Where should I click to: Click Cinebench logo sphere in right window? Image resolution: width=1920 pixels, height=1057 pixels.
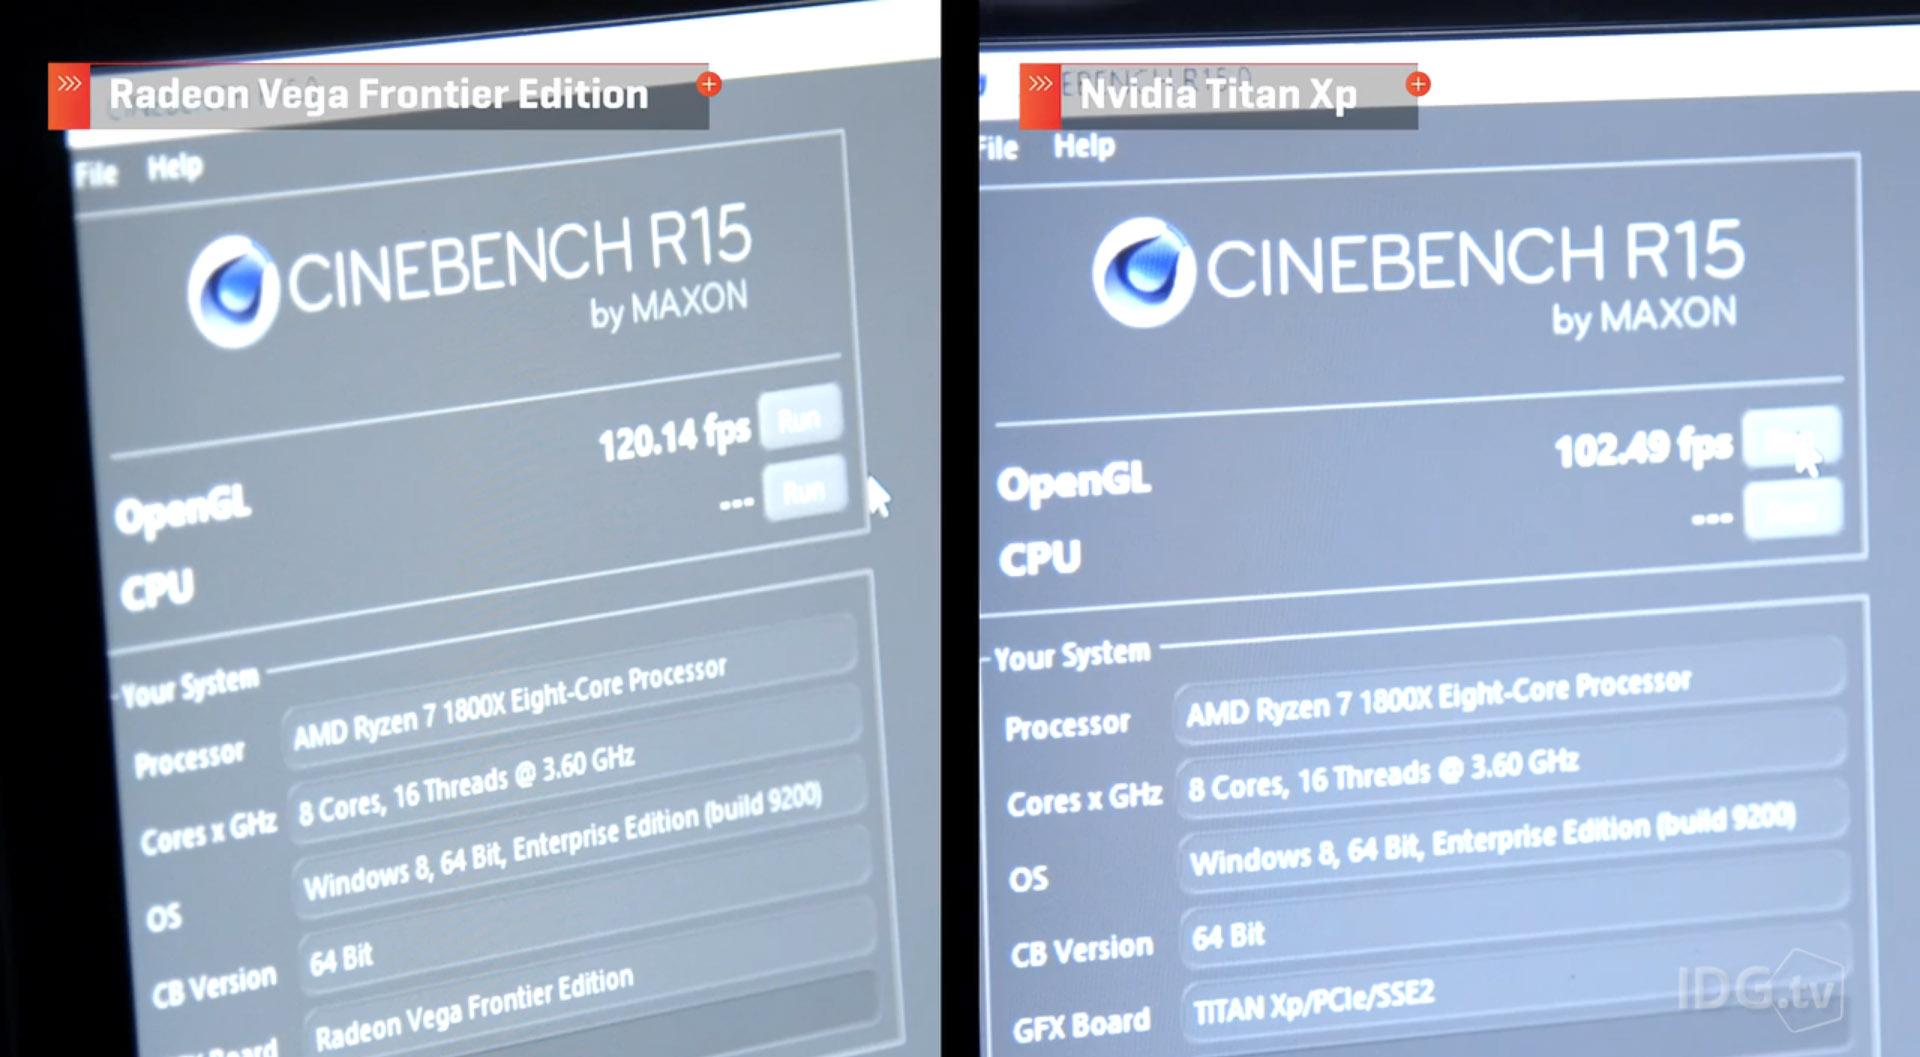(x=1143, y=272)
